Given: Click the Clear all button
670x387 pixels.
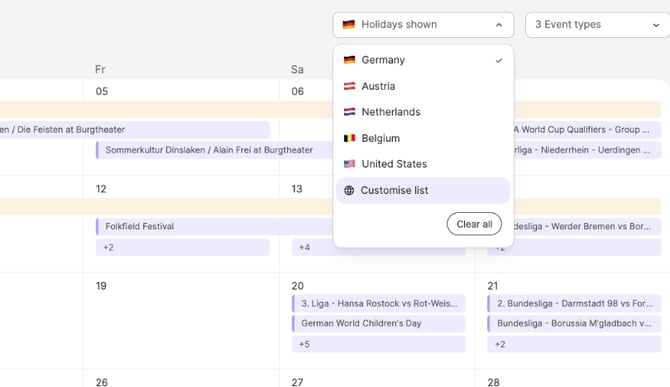Looking at the screenshot, I should (x=474, y=224).
